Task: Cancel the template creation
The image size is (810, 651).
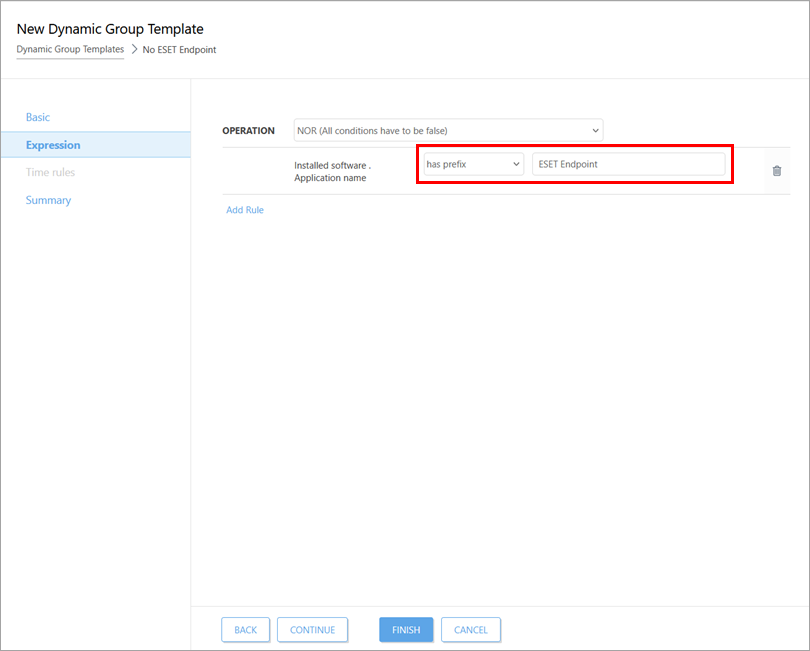Action: [x=470, y=630]
